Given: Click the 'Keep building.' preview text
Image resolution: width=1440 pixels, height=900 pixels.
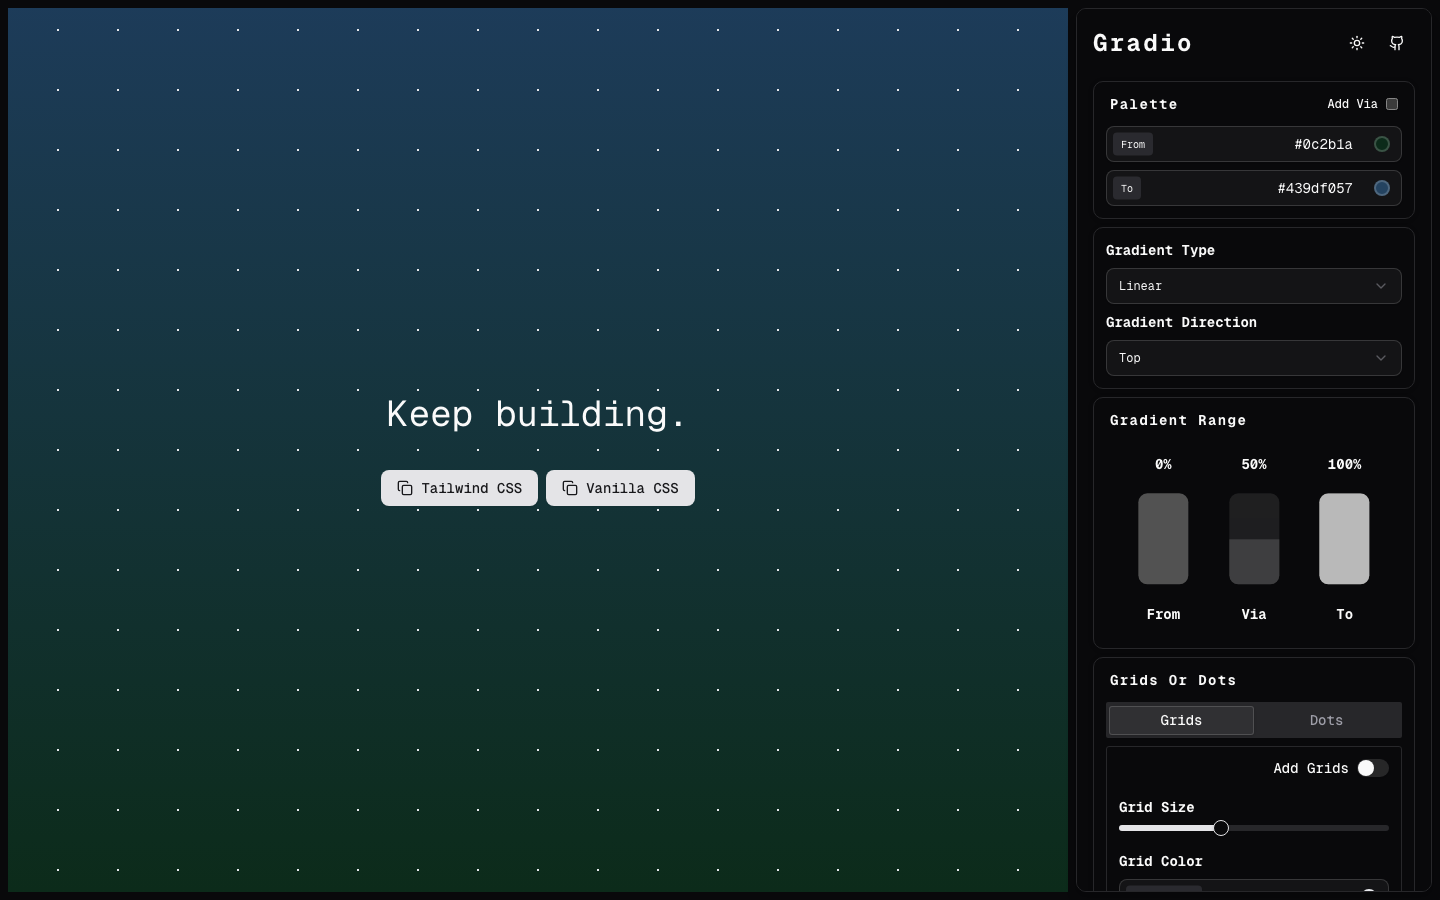Looking at the screenshot, I should [537, 414].
